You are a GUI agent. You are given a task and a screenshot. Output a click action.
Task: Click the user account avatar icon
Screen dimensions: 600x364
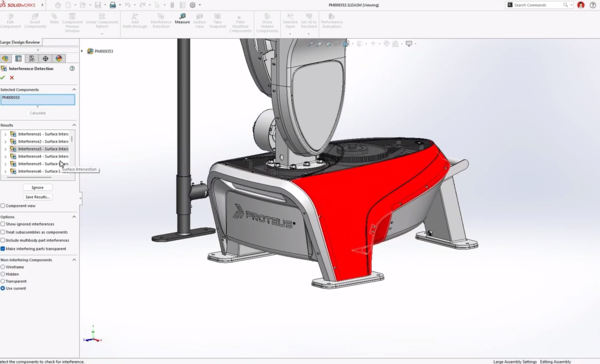coord(581,5)
